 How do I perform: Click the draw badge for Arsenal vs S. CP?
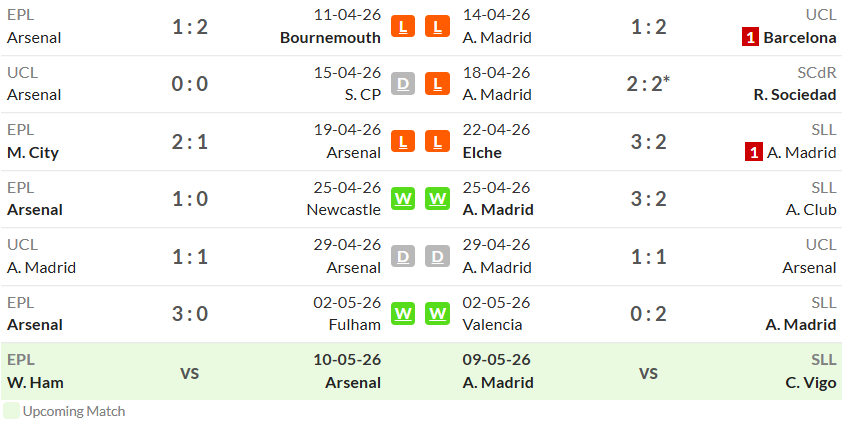pos(403,84)
